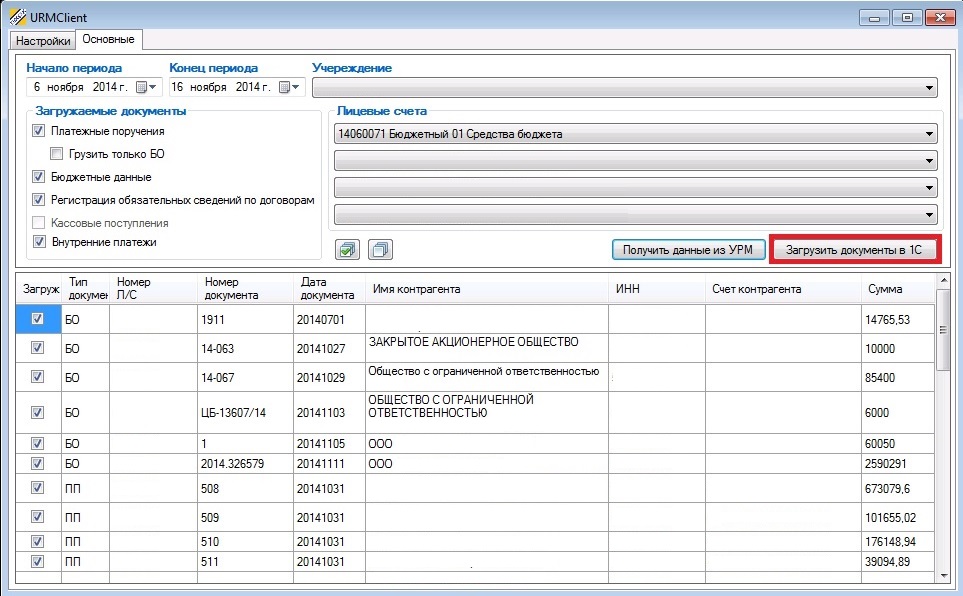The width and height of the screenshot is (963, 596).
Task: Toggle Внутренние платежи checkbox
Action: click(39, 241)
